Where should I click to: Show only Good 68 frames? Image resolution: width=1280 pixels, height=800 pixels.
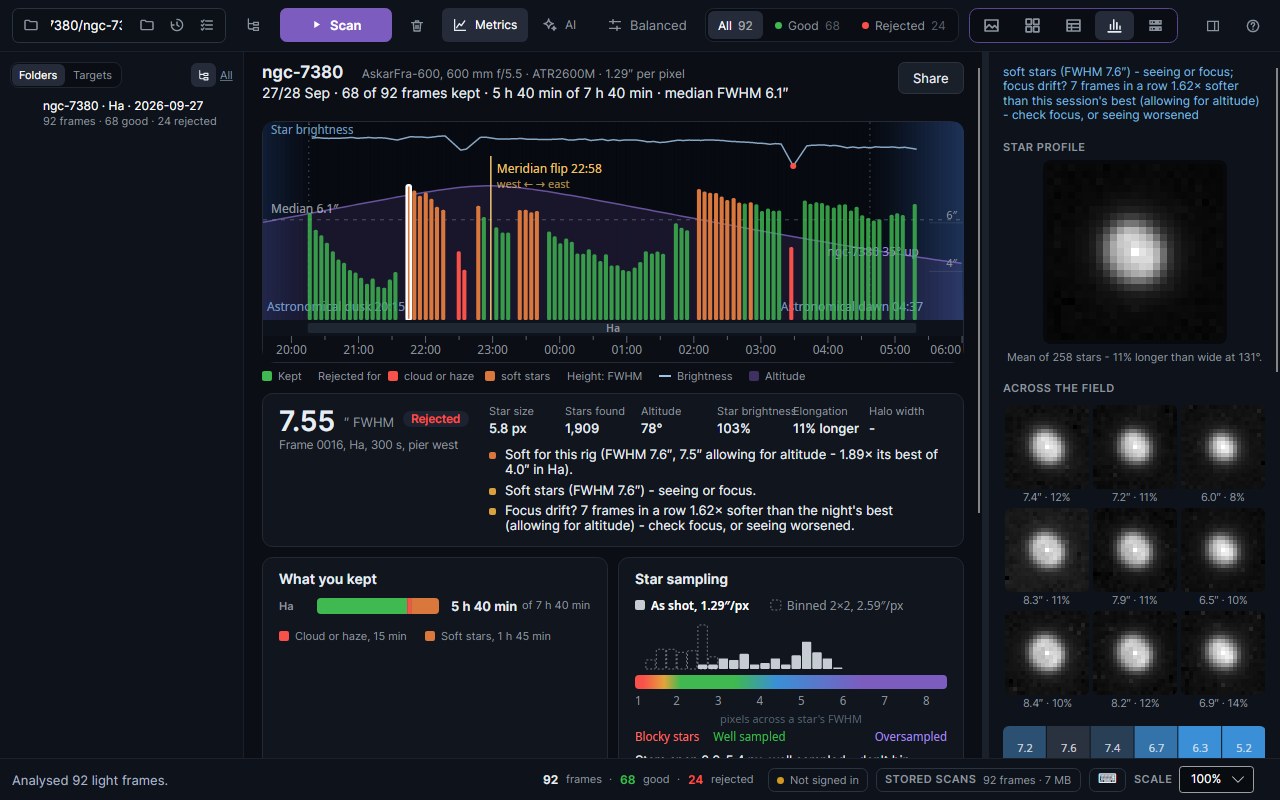click(807, 25)
